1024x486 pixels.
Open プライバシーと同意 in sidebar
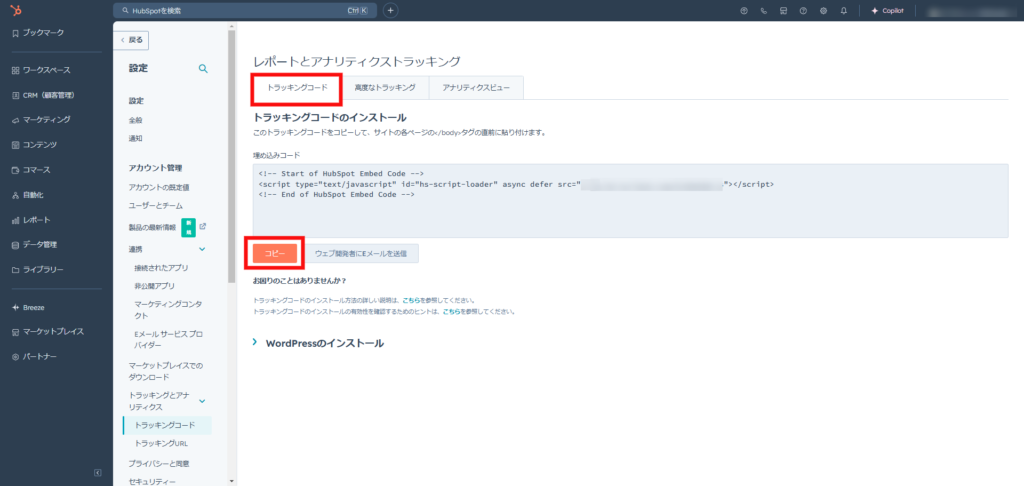pyautogui.click(x=159, y=464)
